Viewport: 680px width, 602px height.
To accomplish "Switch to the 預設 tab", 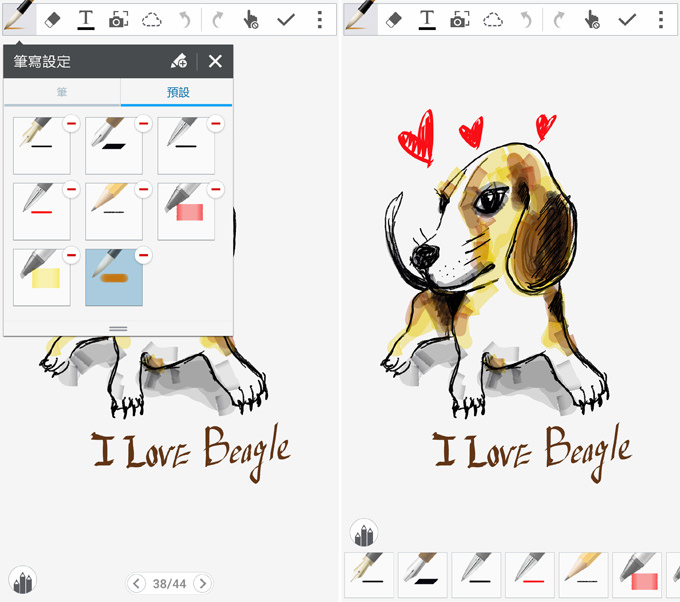I will [x=176, y=92].
